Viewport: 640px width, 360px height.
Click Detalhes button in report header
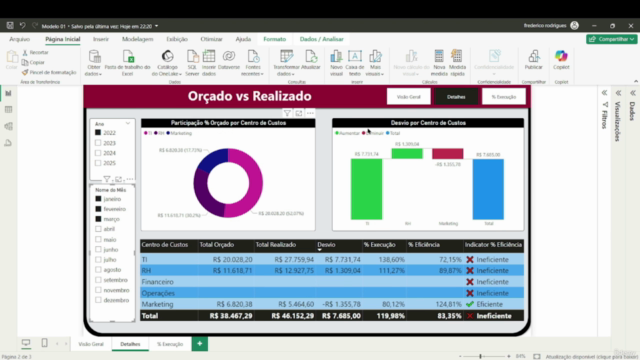coord(456,97)
